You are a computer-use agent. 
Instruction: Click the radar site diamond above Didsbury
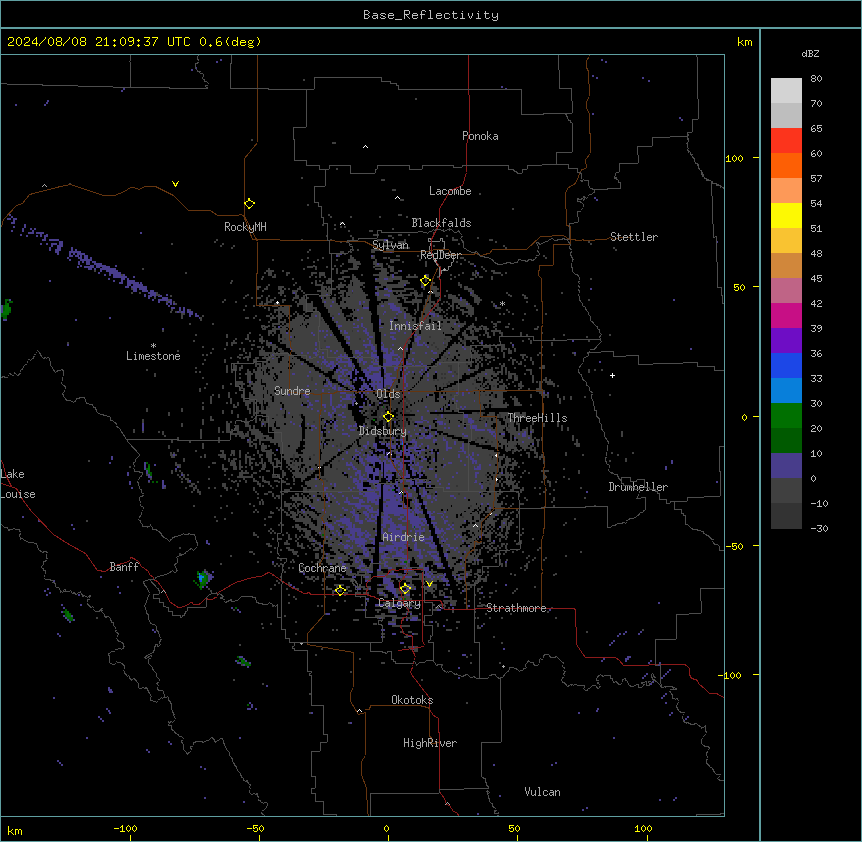[x=388, y=417]
